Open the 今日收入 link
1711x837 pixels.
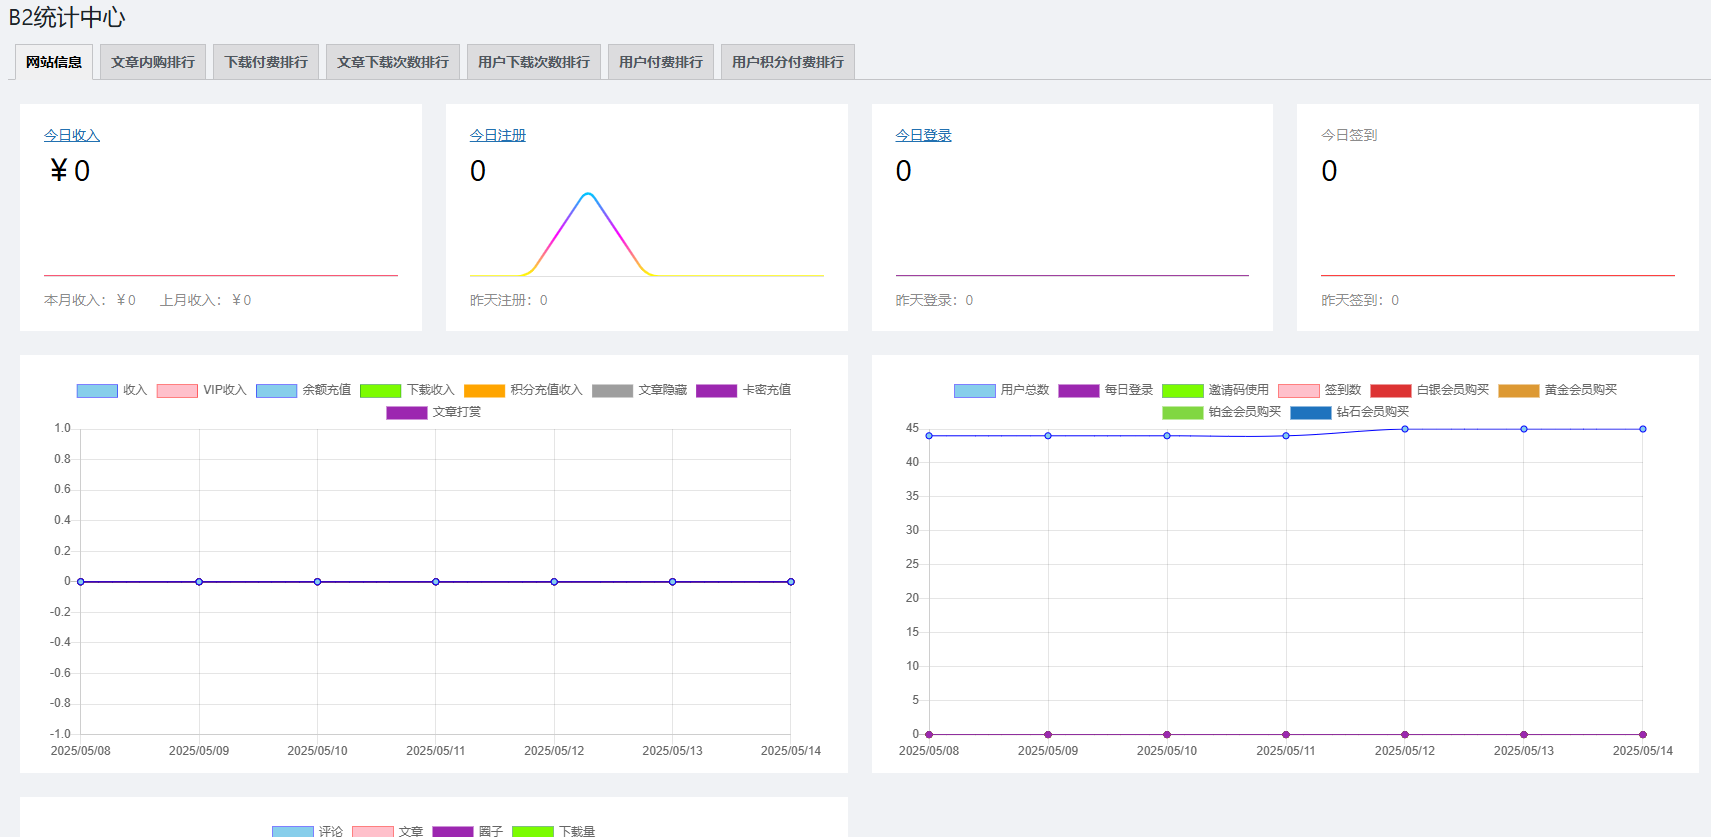(72, 135)
